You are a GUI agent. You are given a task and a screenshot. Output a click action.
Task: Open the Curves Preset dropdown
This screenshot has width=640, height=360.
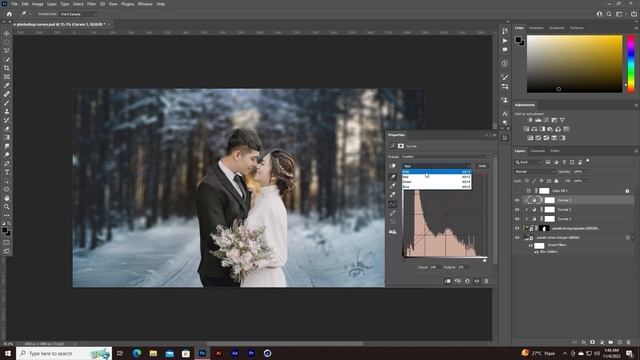point(445,156)
